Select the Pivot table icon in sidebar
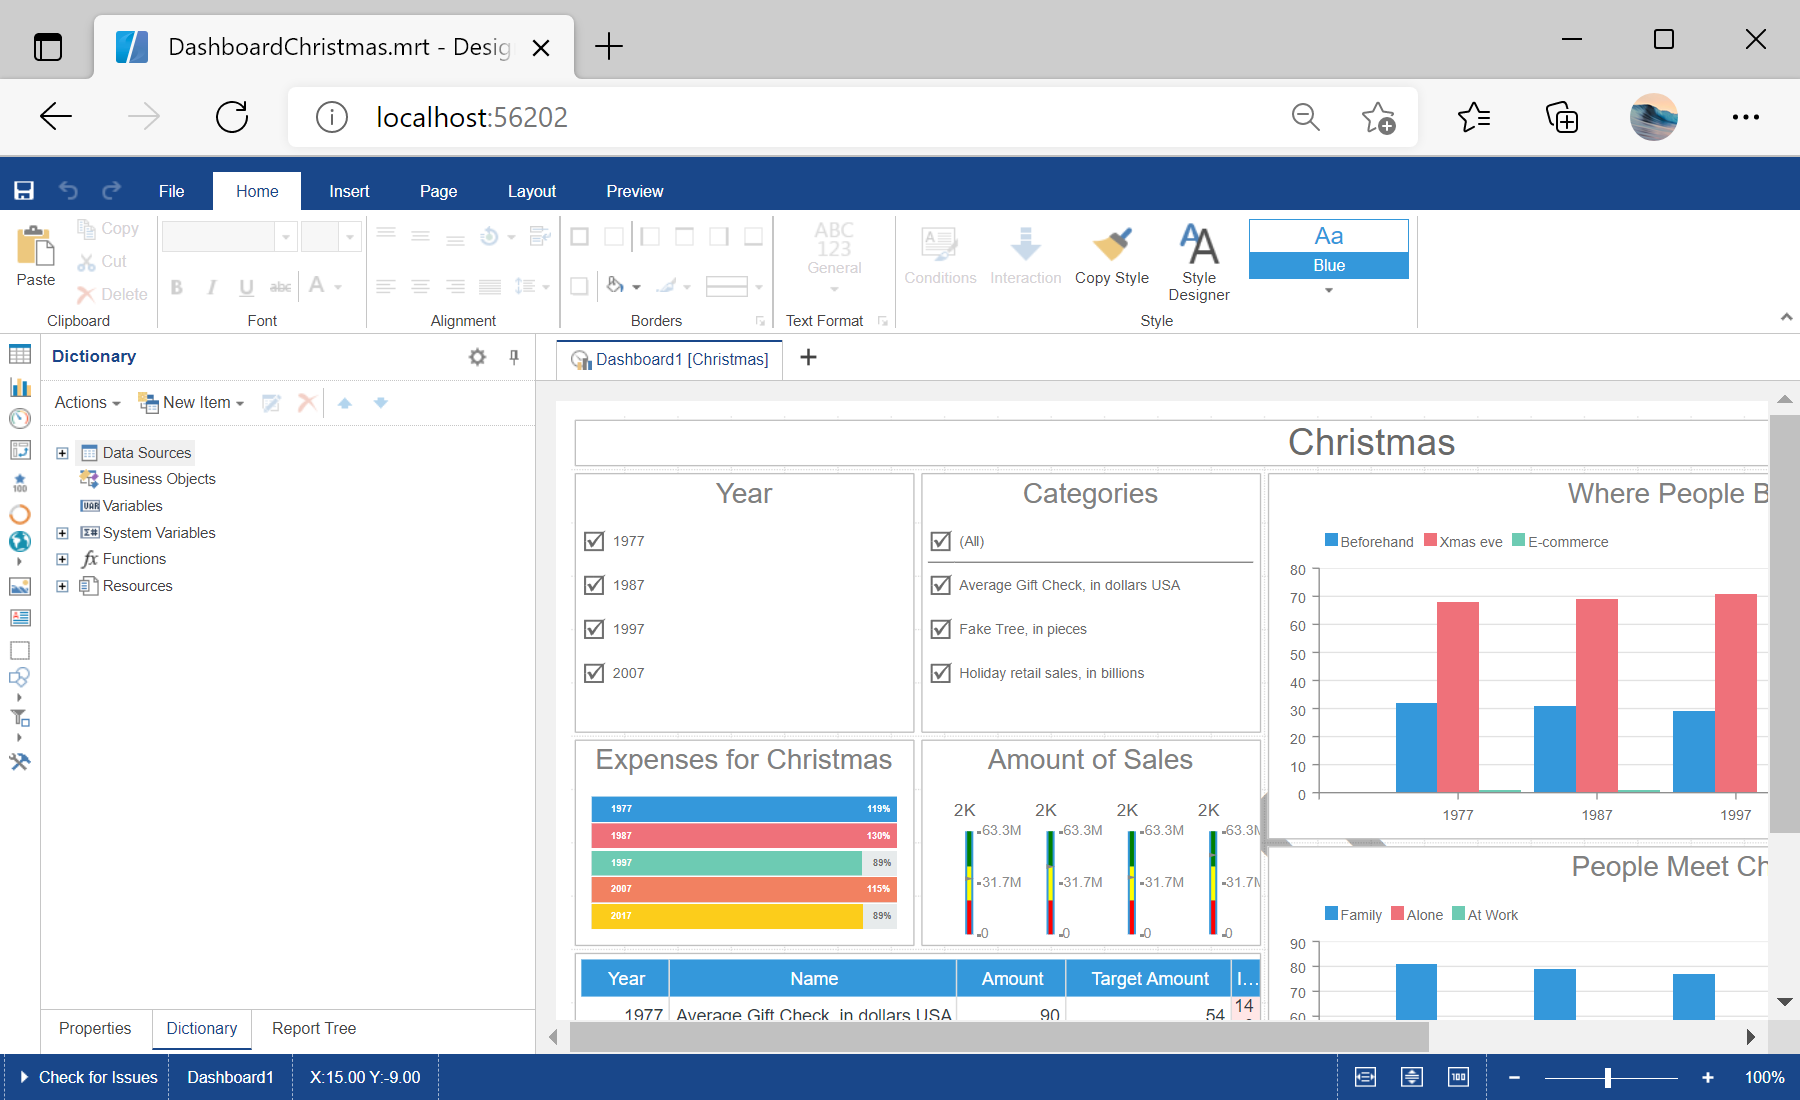1800x1100 pixels. (20, 451)
